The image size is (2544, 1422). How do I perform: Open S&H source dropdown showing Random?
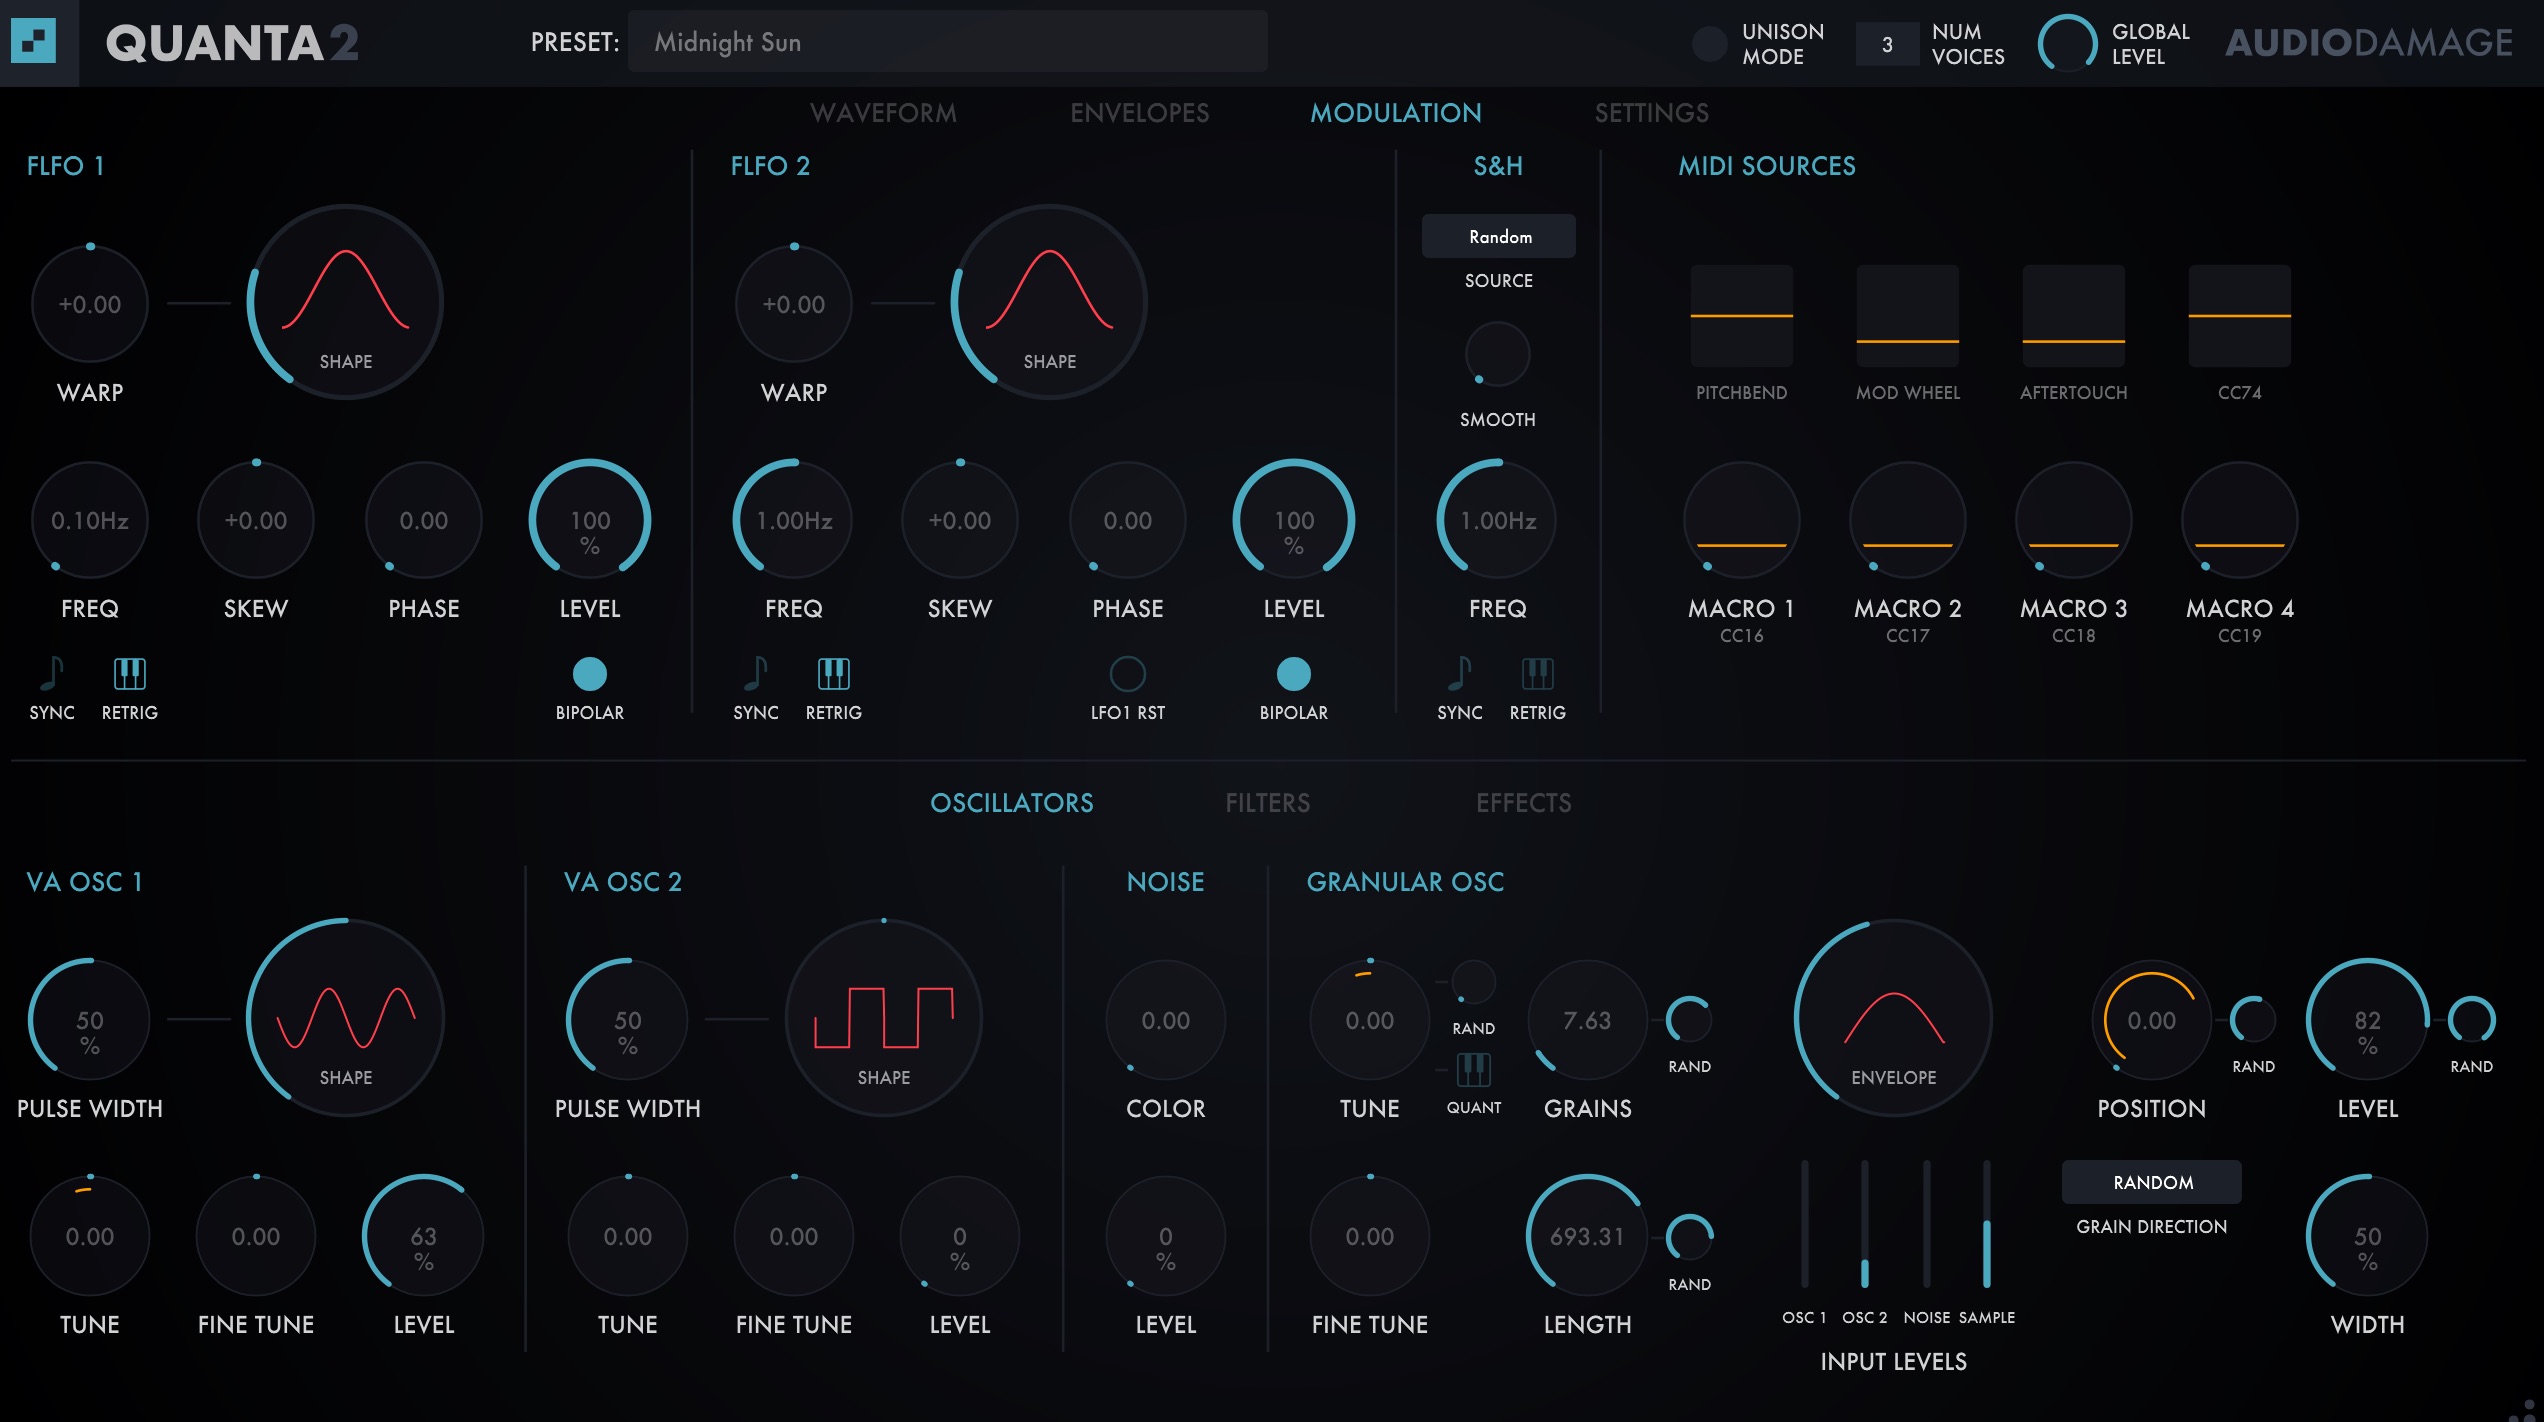click(x=1498, y=236)
